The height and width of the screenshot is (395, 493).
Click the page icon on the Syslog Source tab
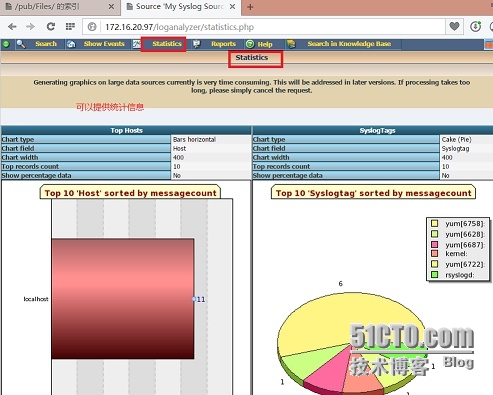tap(130, 6)
